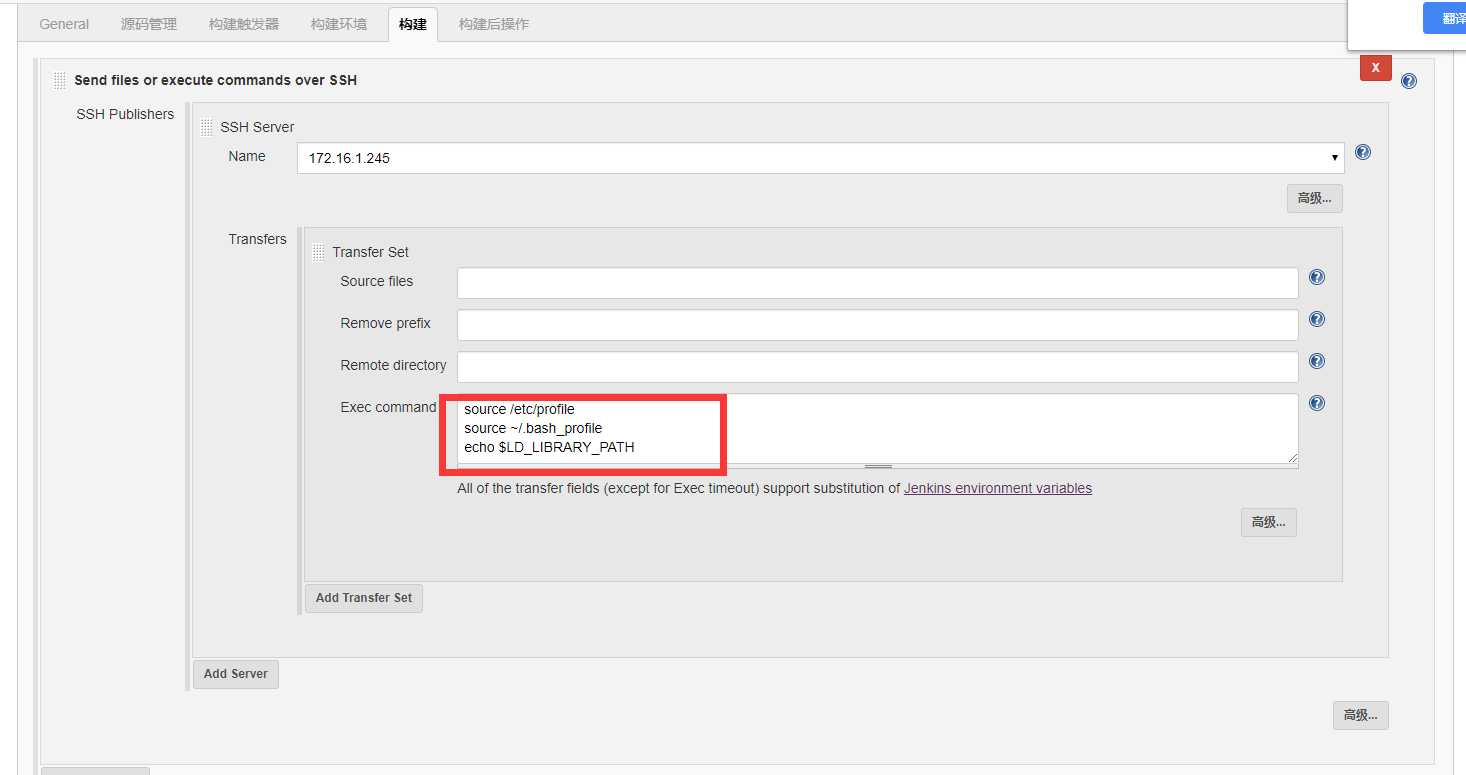Viewport: 1466px width, 775px height.
Task: Open help icon for Exec command field
Action: pyautogui.click(x=1317, y=403)
